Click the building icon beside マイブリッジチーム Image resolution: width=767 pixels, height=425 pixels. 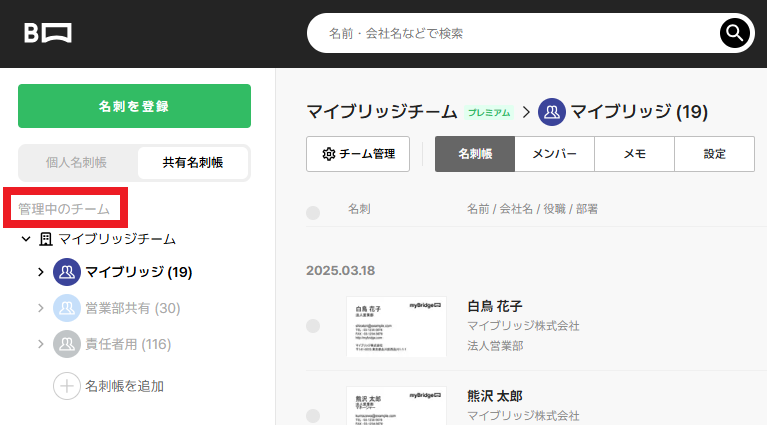tap(45, 239)
